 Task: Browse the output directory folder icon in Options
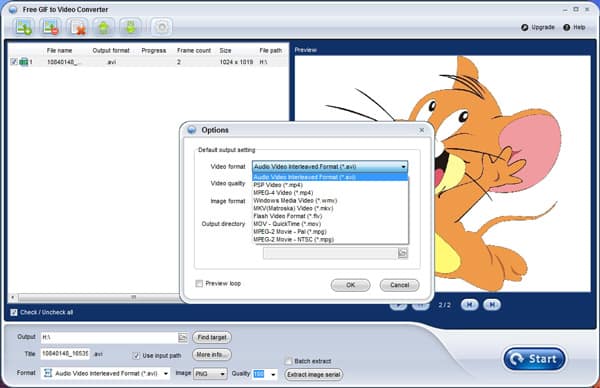(403, 253)
